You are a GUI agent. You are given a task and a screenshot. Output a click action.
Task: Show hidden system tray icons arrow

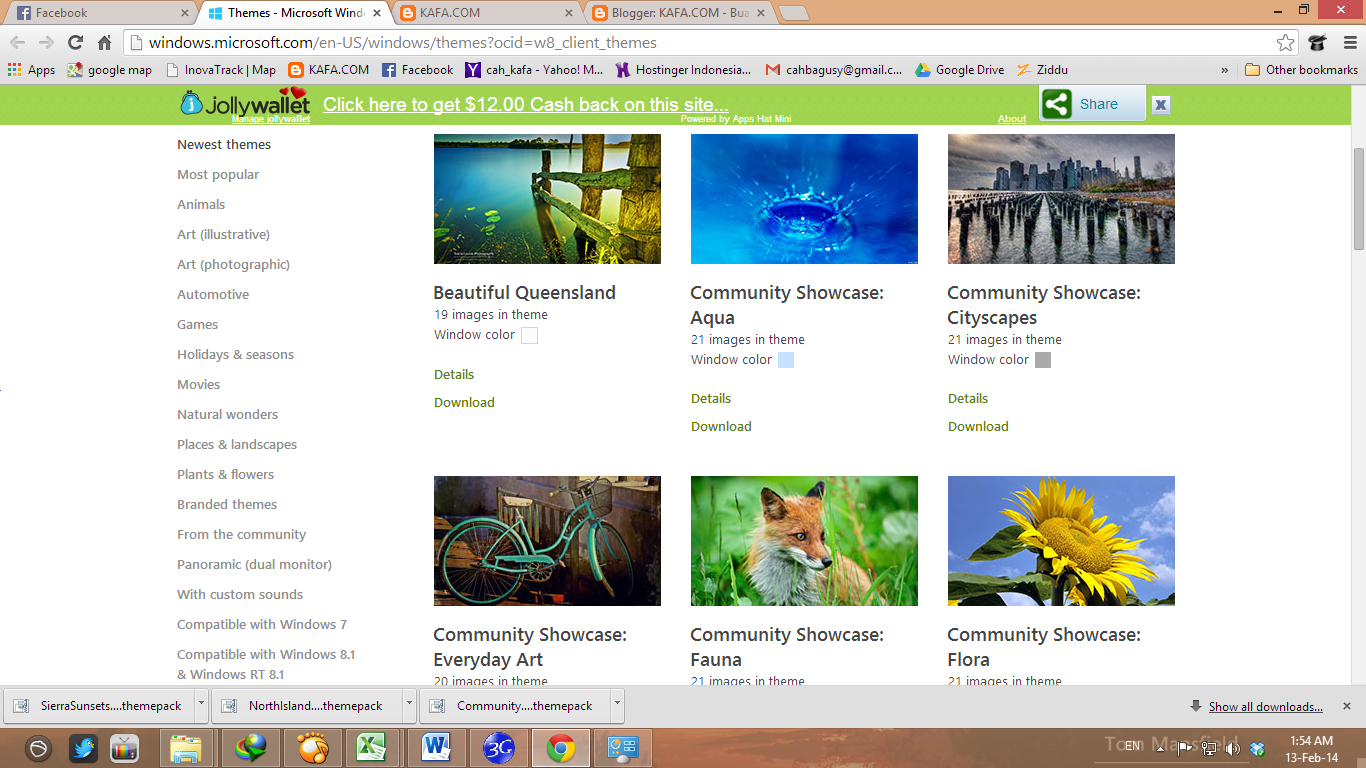click(x=1160, y=747)
